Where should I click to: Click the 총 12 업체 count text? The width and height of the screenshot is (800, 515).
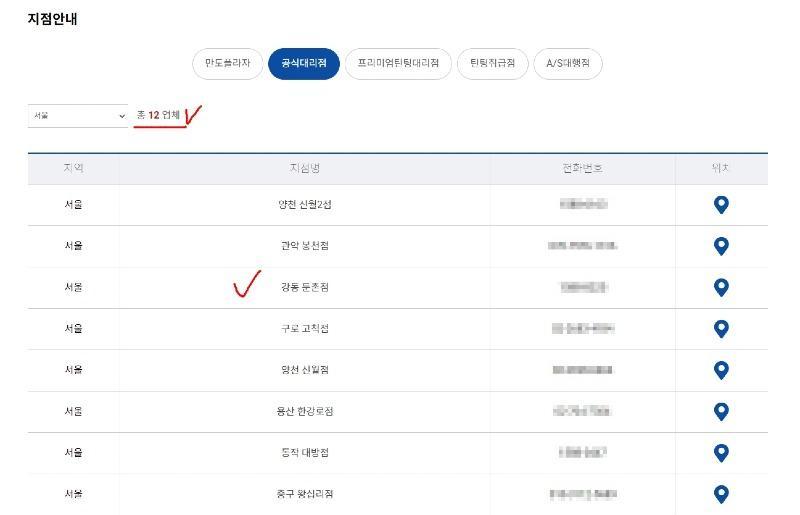[x=158, y=116]
